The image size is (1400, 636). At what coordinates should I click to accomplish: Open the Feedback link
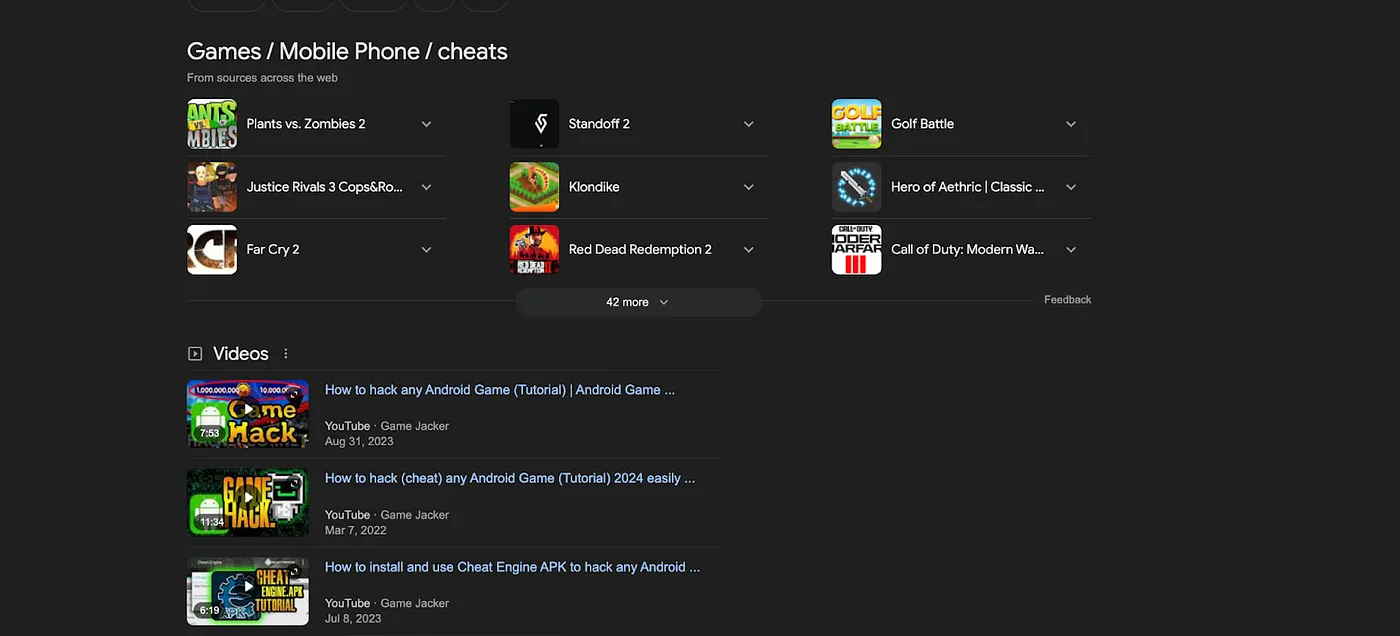1068,300
